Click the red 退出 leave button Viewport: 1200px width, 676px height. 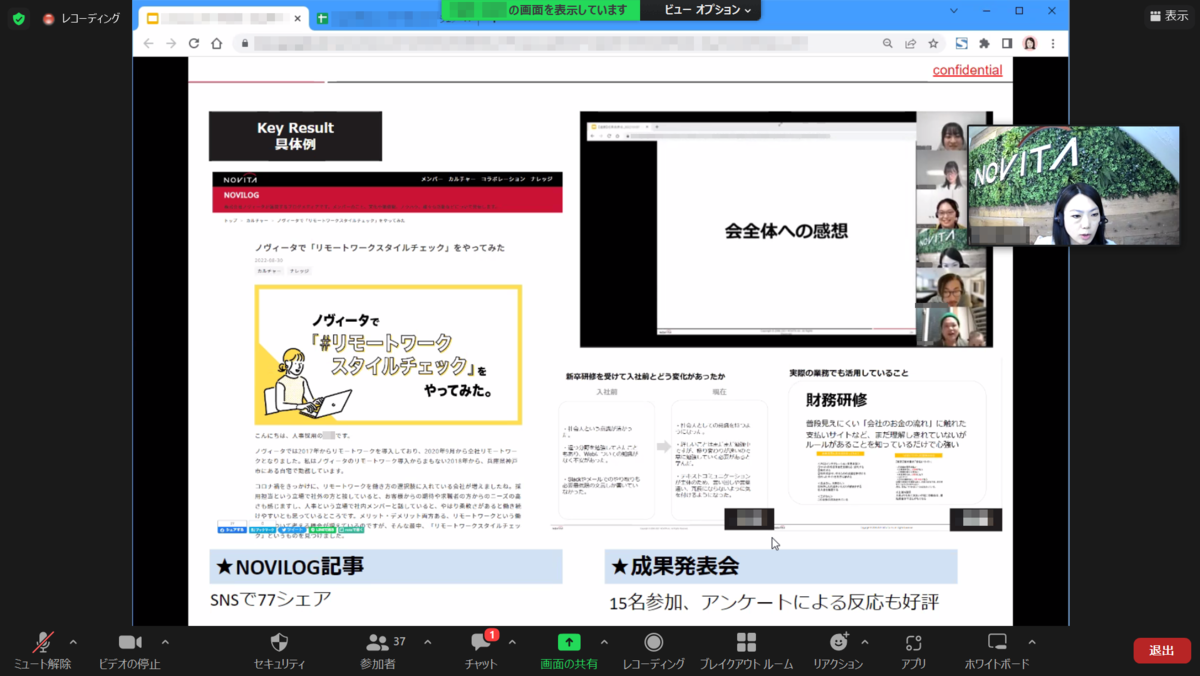coord(1162,650)
